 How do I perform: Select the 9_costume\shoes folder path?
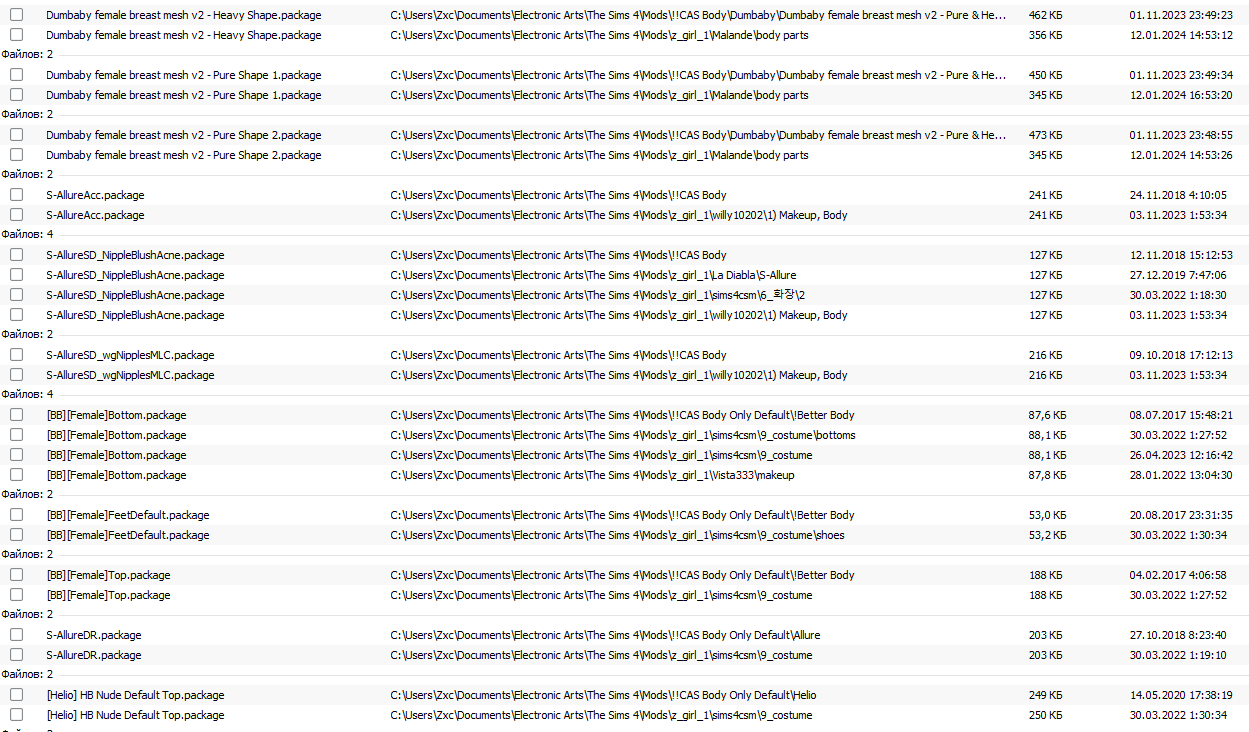click(617, 535)
